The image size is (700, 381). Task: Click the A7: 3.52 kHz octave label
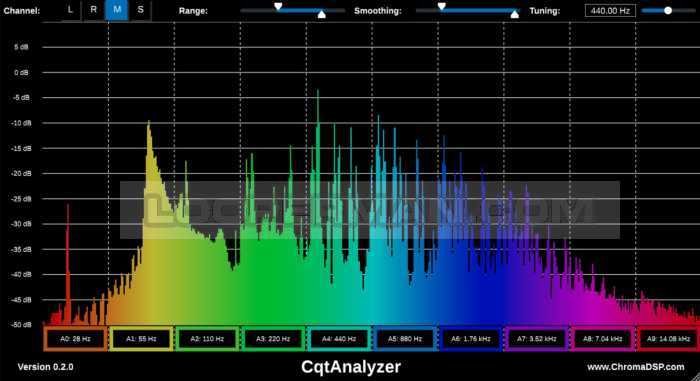click(537, 339)
